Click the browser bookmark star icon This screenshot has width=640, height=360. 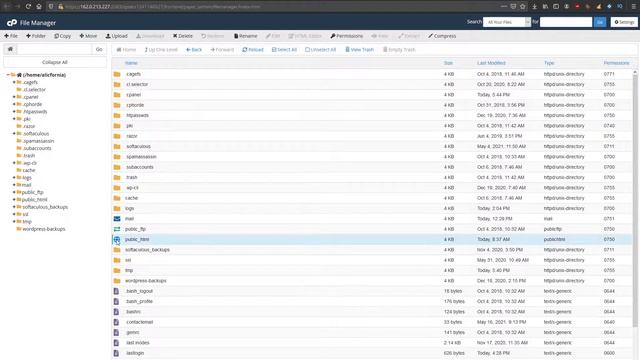coord(523,6)
